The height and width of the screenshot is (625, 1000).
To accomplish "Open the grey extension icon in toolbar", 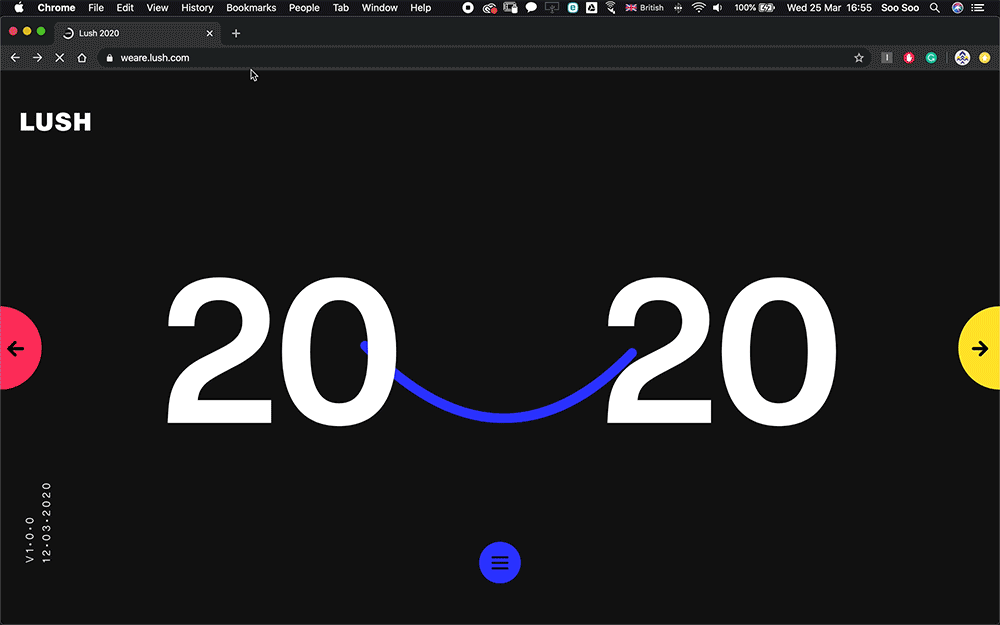I will (886, 57).
